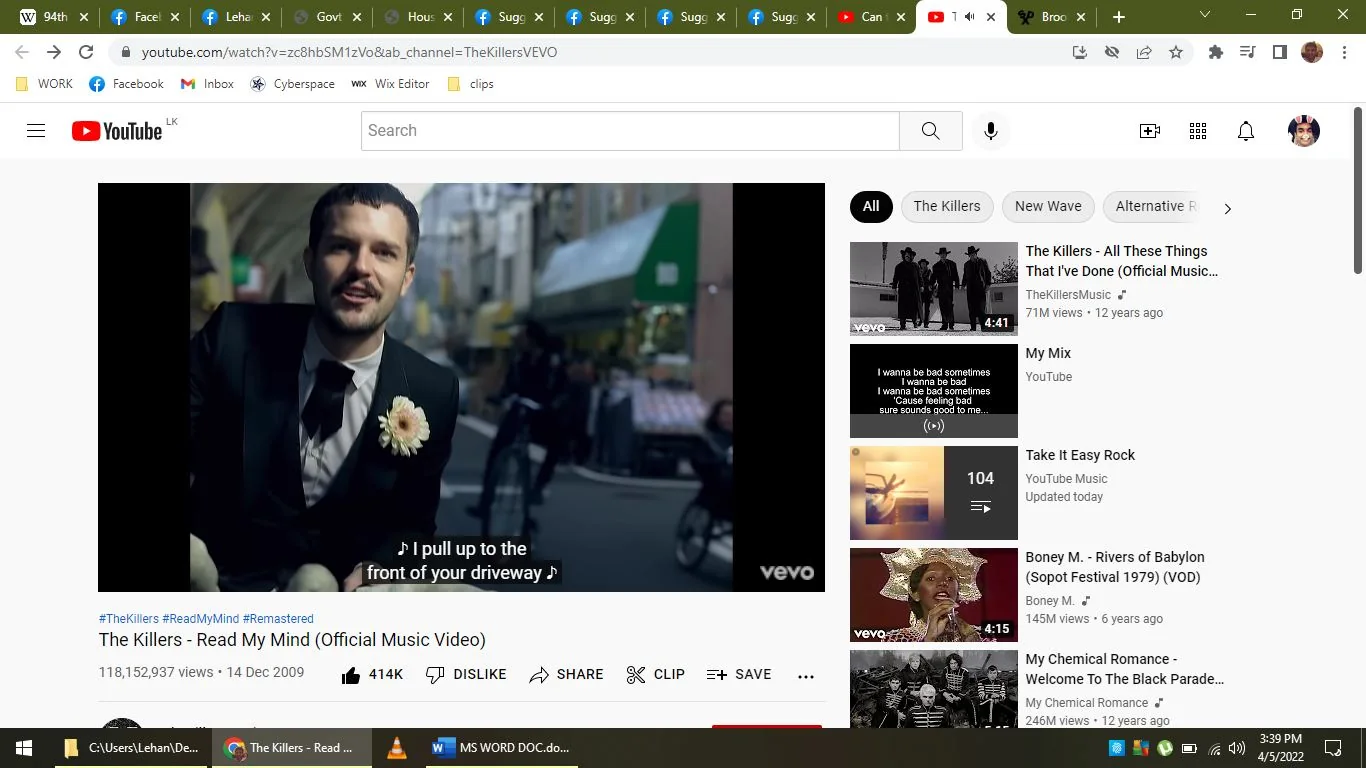Open the Facebook bookmark

click(x=127, y=84)
